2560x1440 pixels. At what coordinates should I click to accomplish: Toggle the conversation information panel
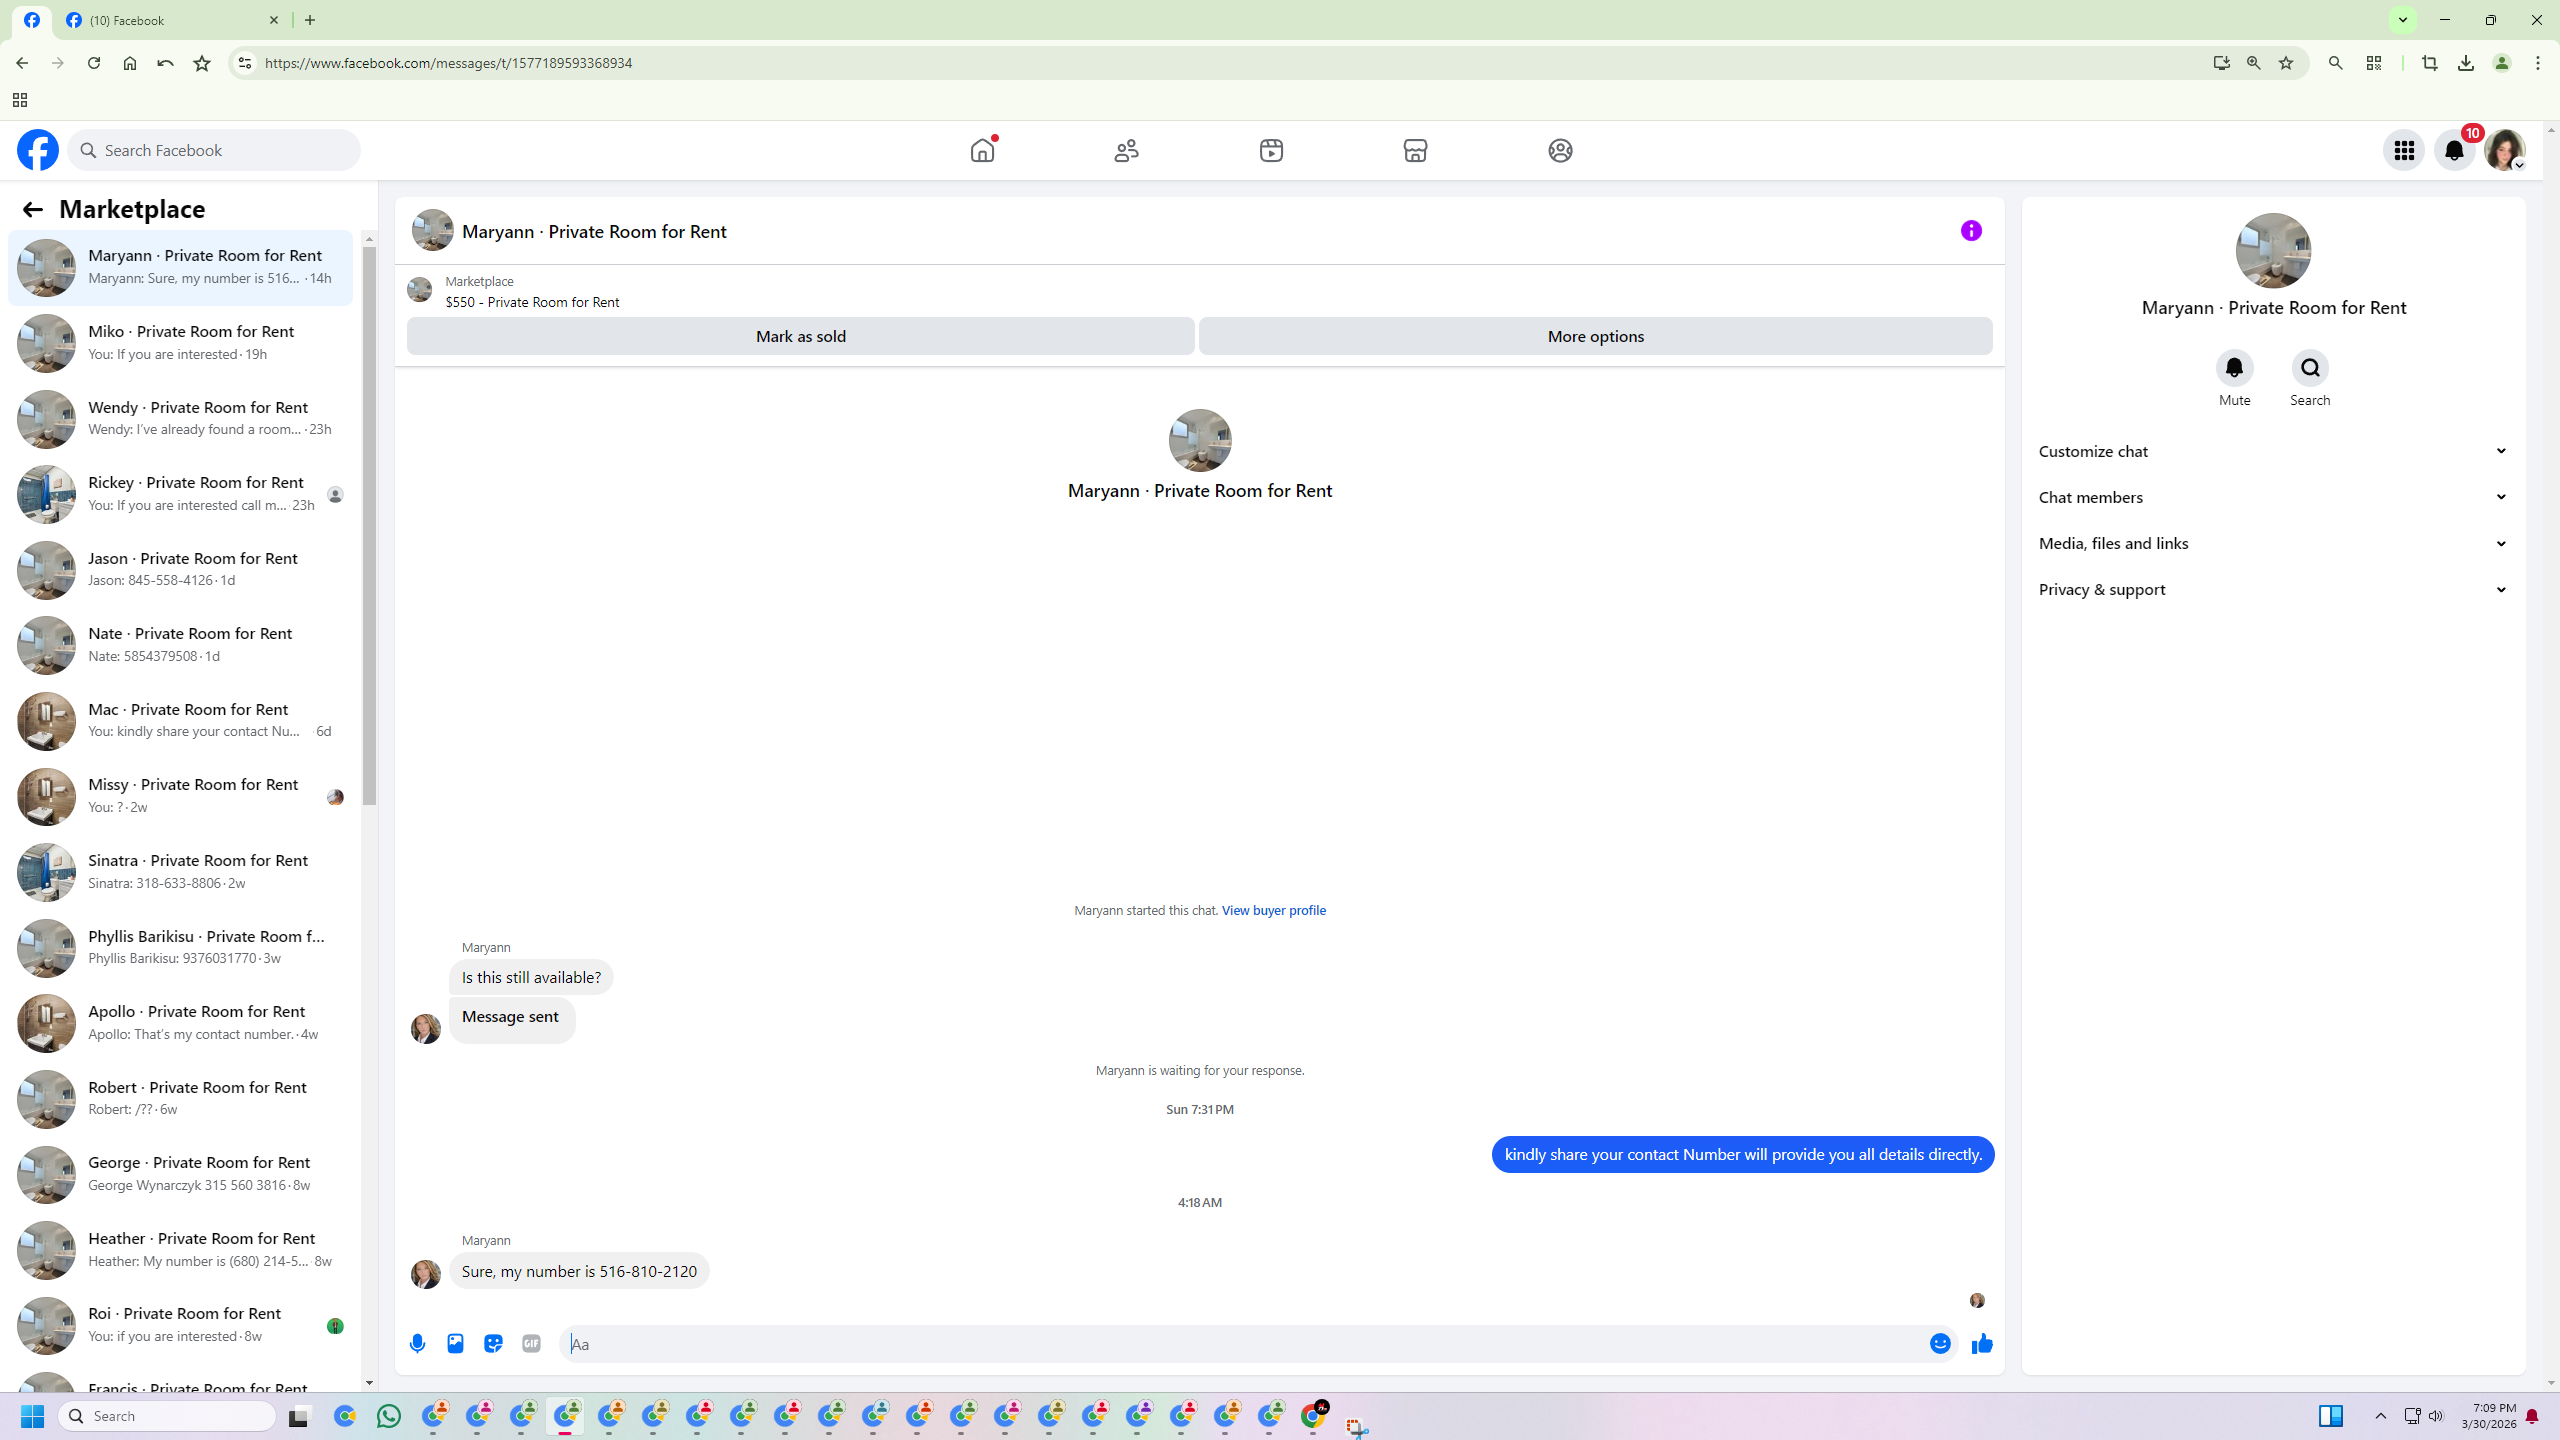(1971, 231)
